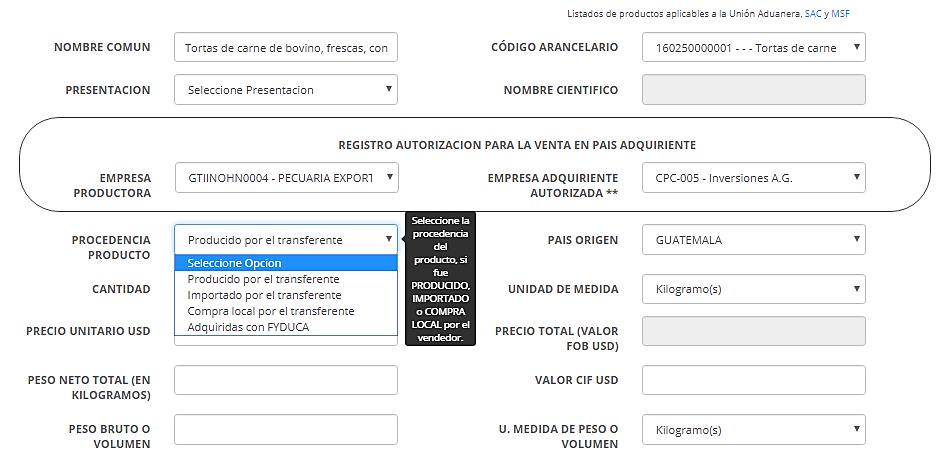This screenshot has height=460, width=945.
Task: Click the 'PAIS ORIGEN' label
Action: pos(583,240)
